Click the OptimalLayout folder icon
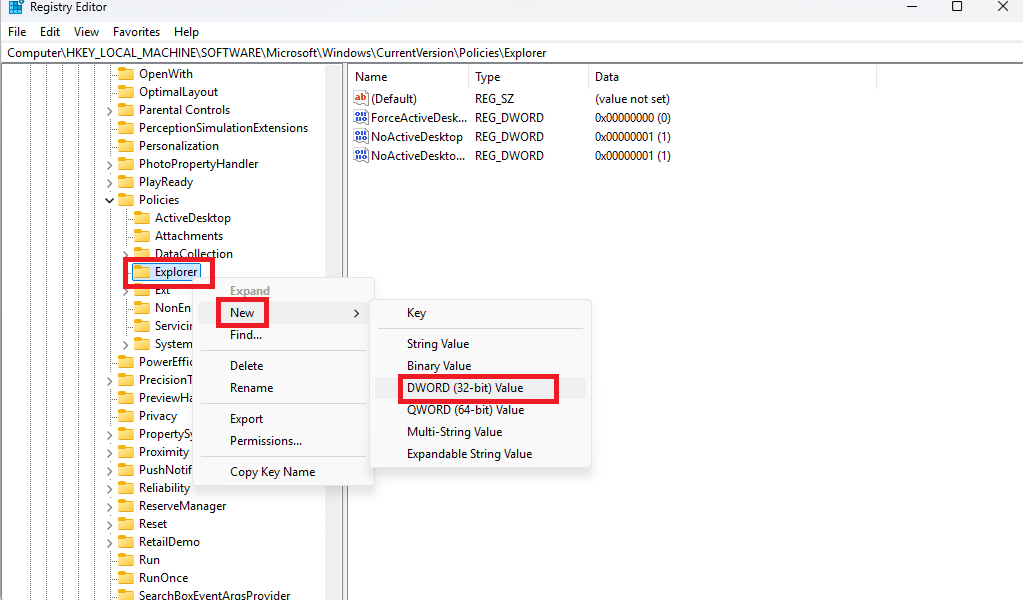The height and width of the screenshot is (600, 1023). tap(126, 92)
